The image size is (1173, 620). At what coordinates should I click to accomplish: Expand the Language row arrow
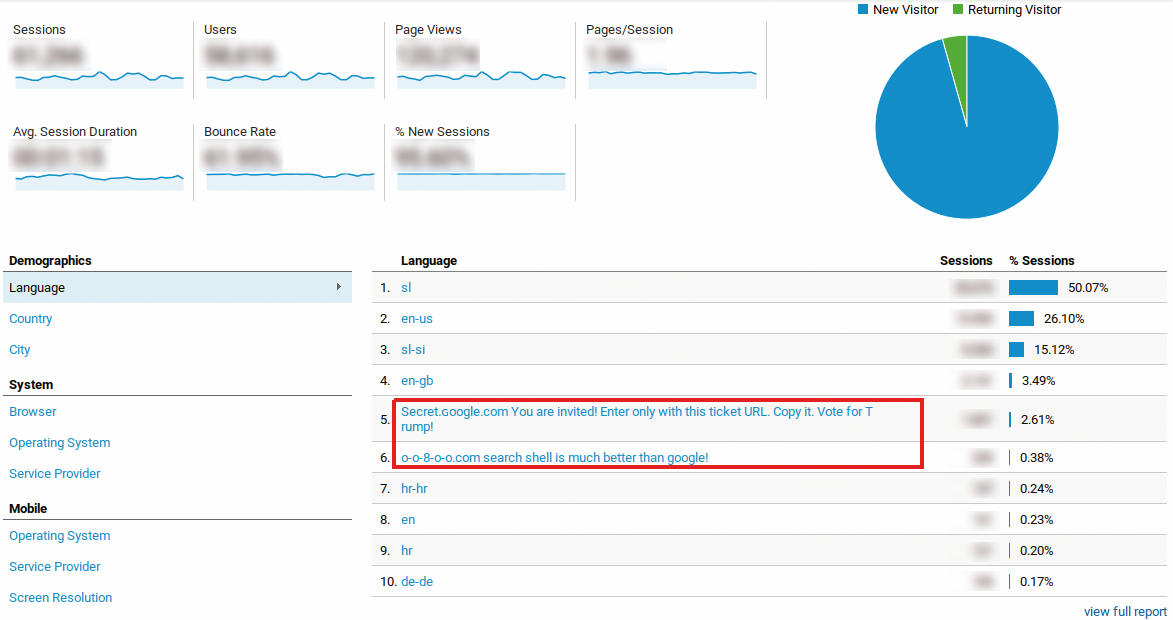[x=339, y=287]
